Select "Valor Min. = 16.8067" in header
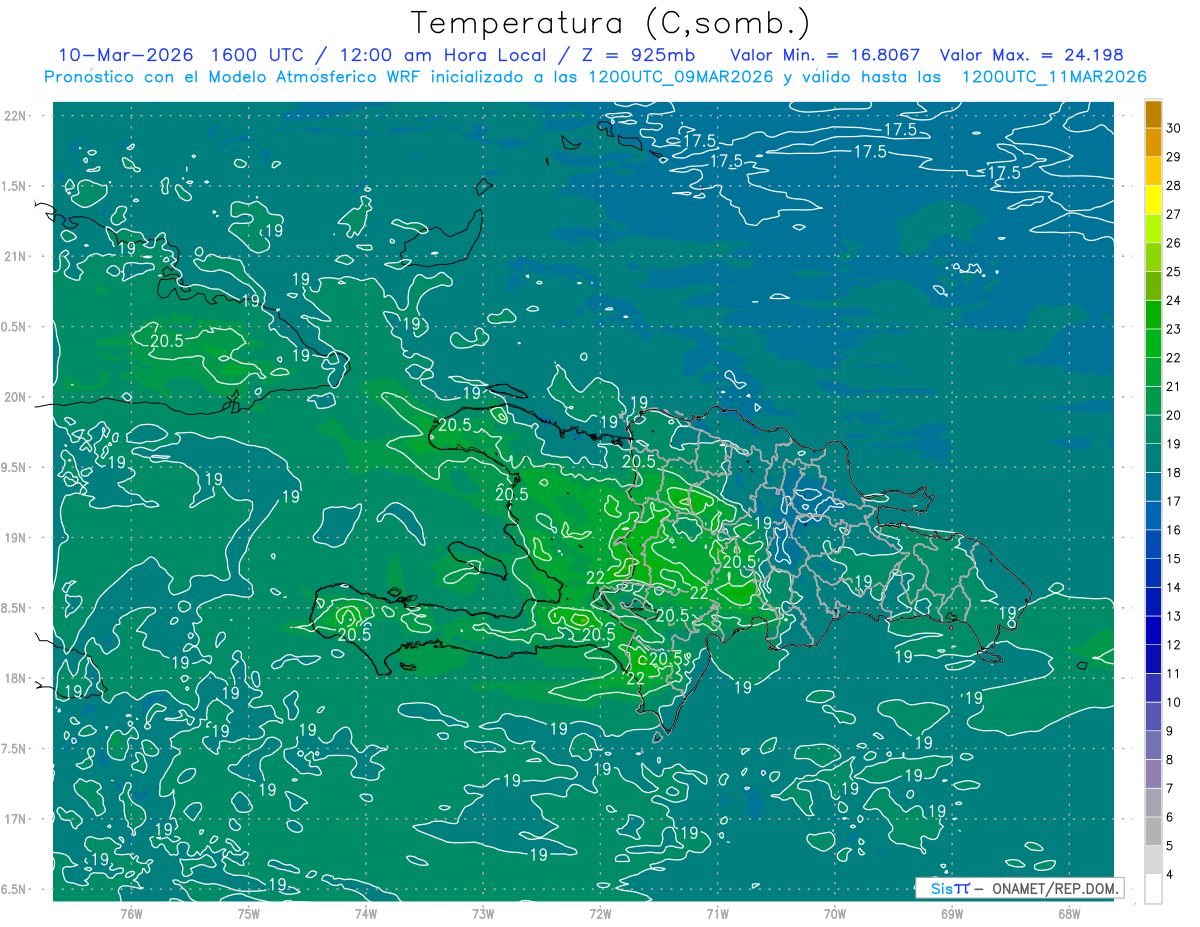The width and height of the screenshot is (1200, 927). (x=825, y=55)
